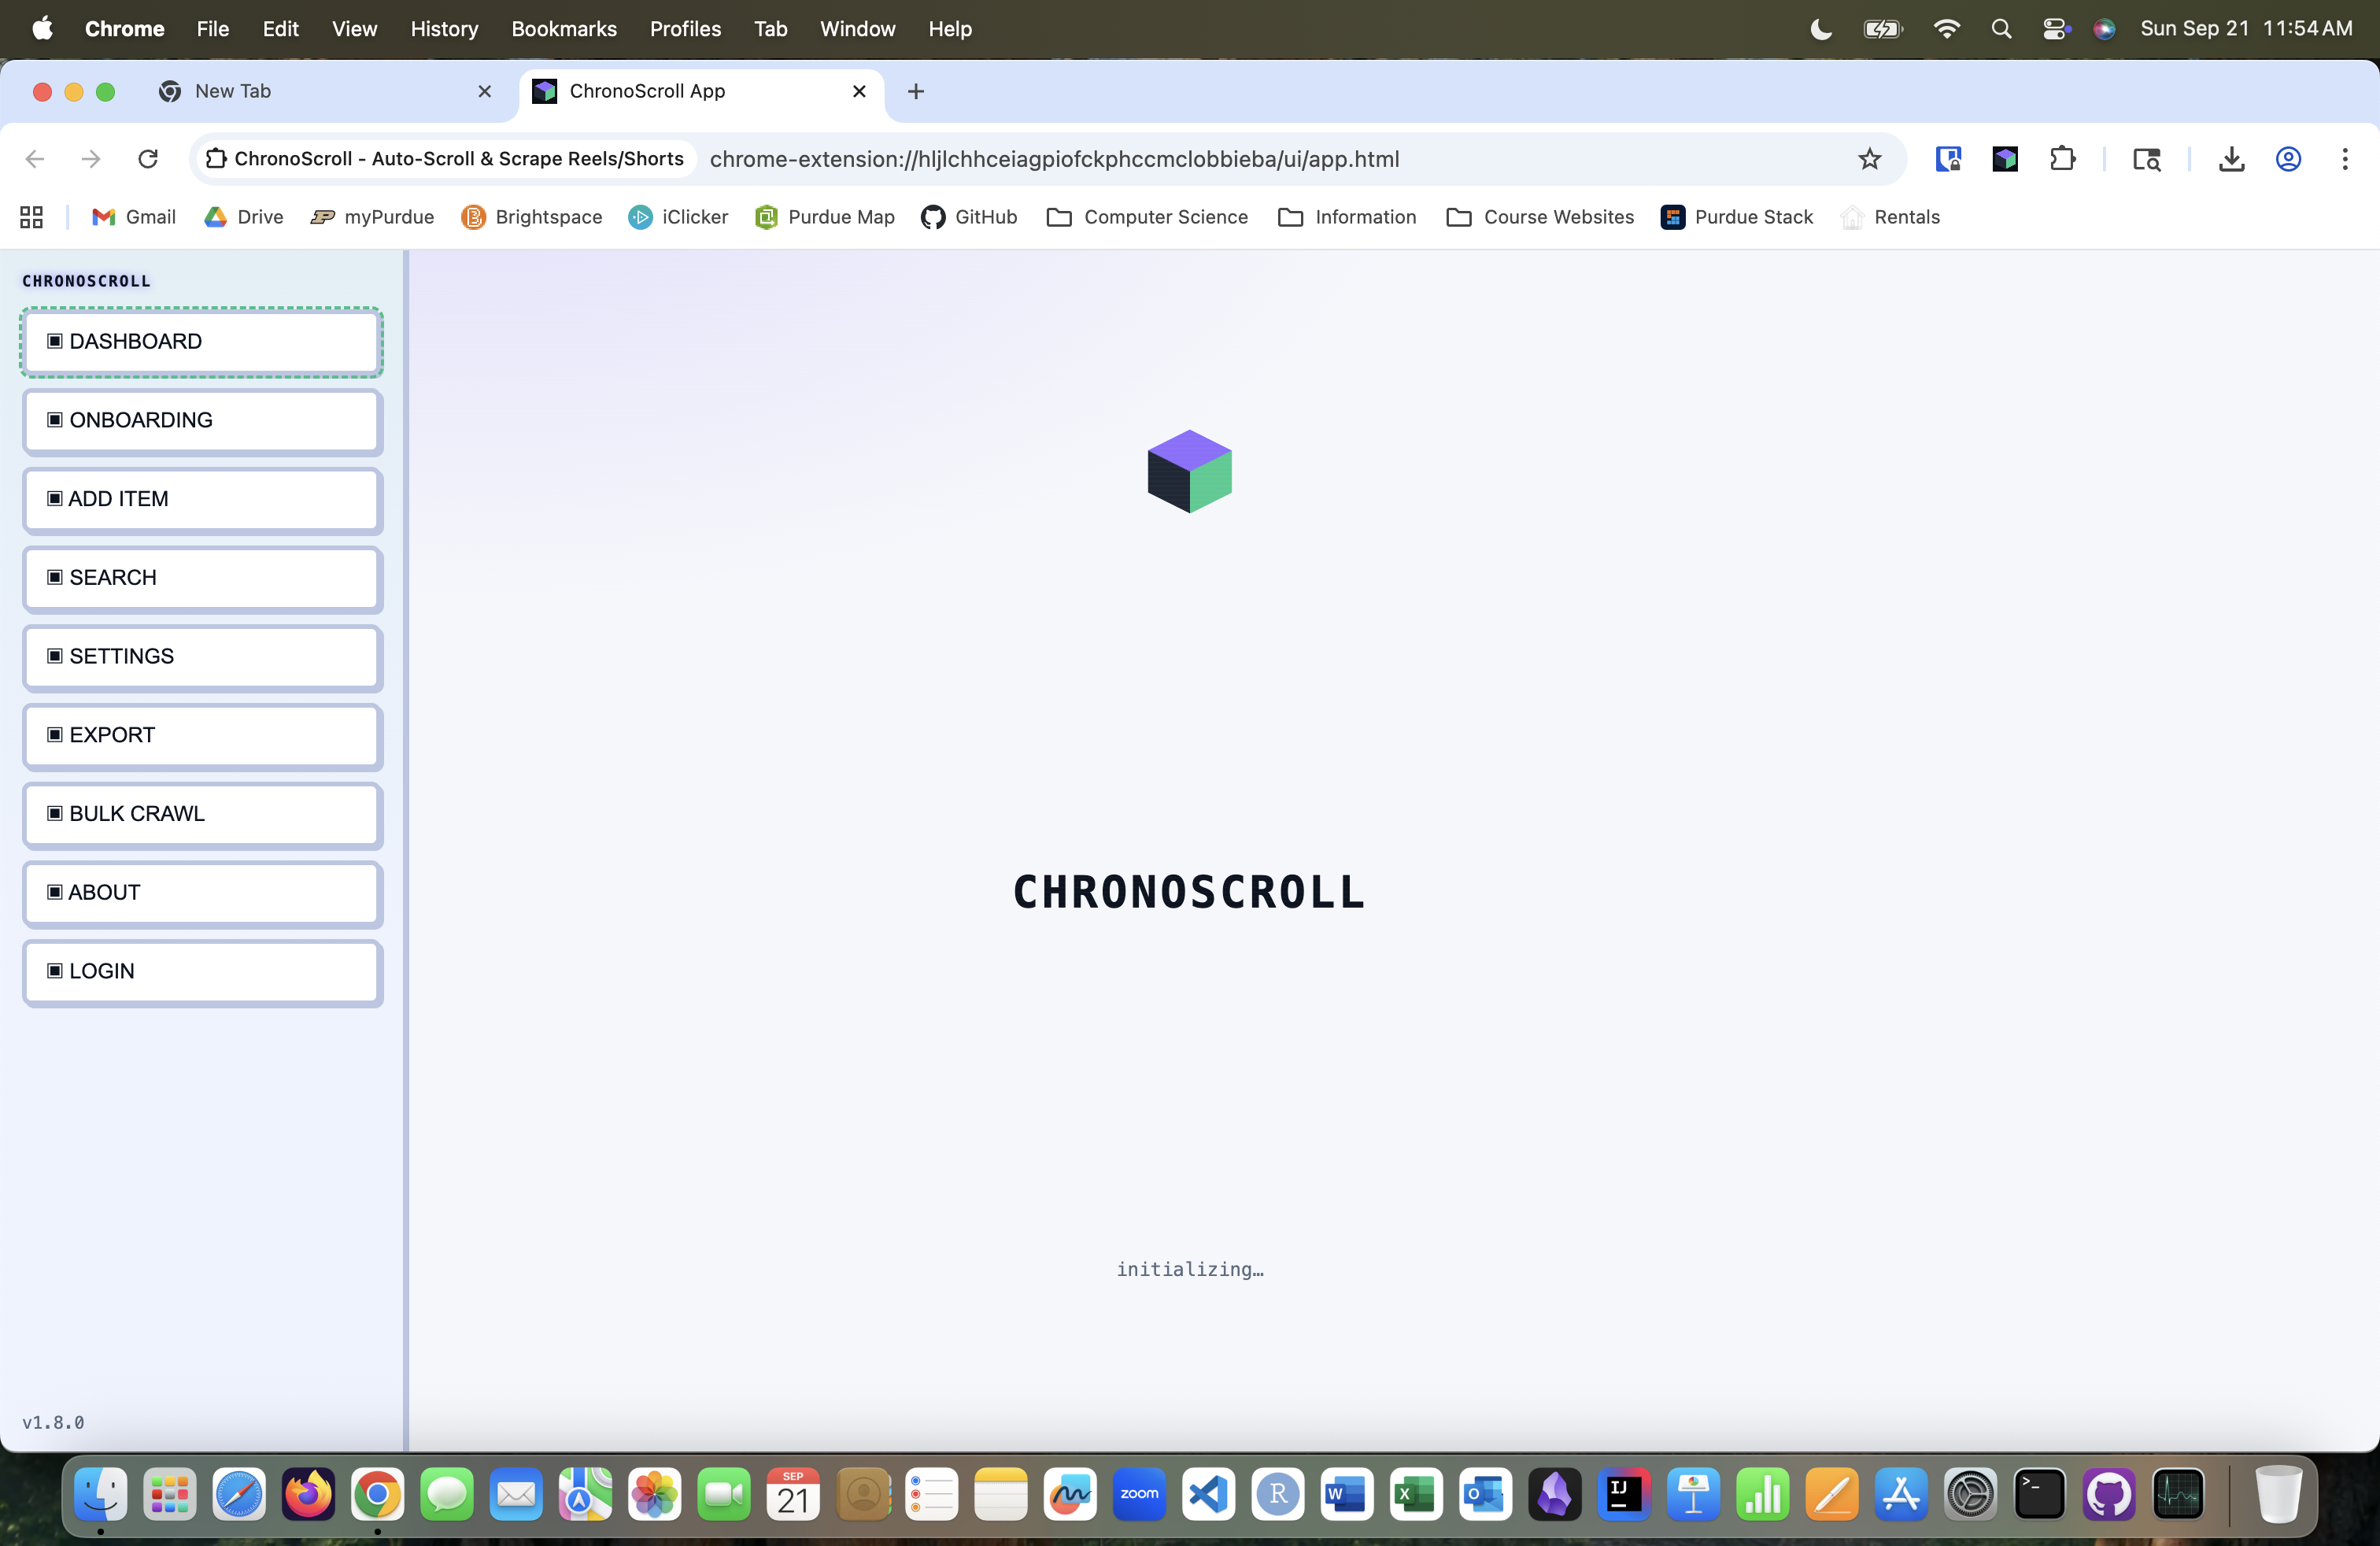This screenshot has width=2380, height=1546.
Task: Select the Export sidebar item
Action: pos(202,735)
